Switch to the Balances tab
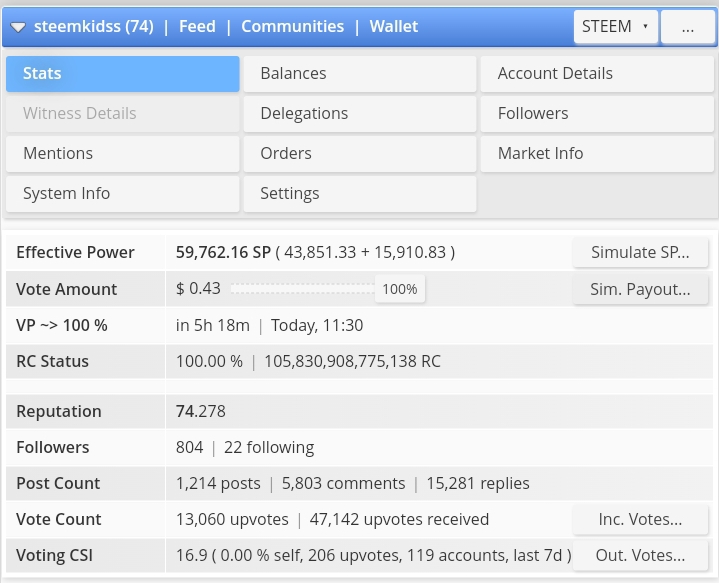This screenshot has height=583, width=719. click(x=359, y=74)
